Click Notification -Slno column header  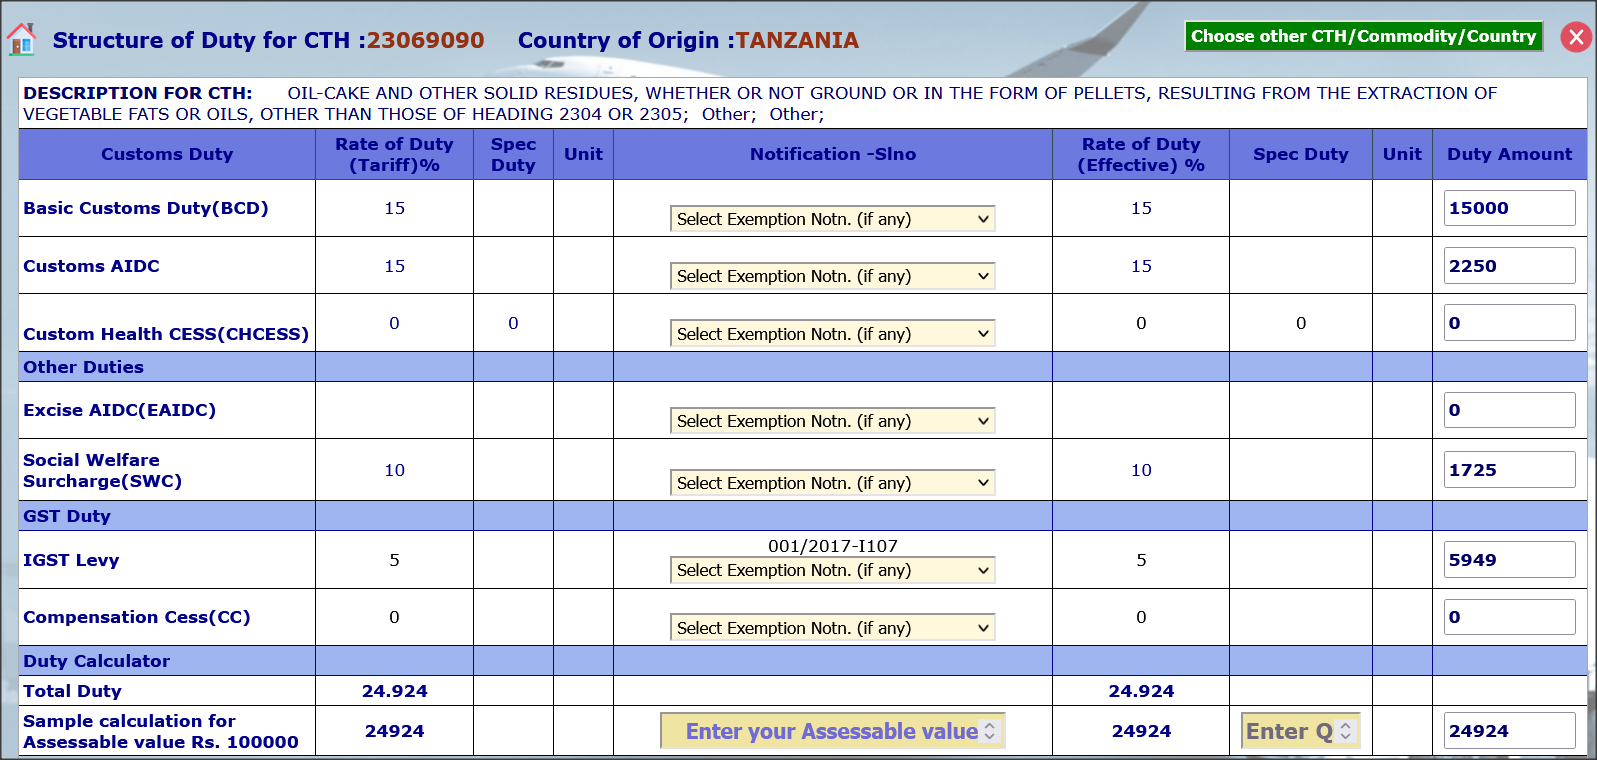click(833, 154)
